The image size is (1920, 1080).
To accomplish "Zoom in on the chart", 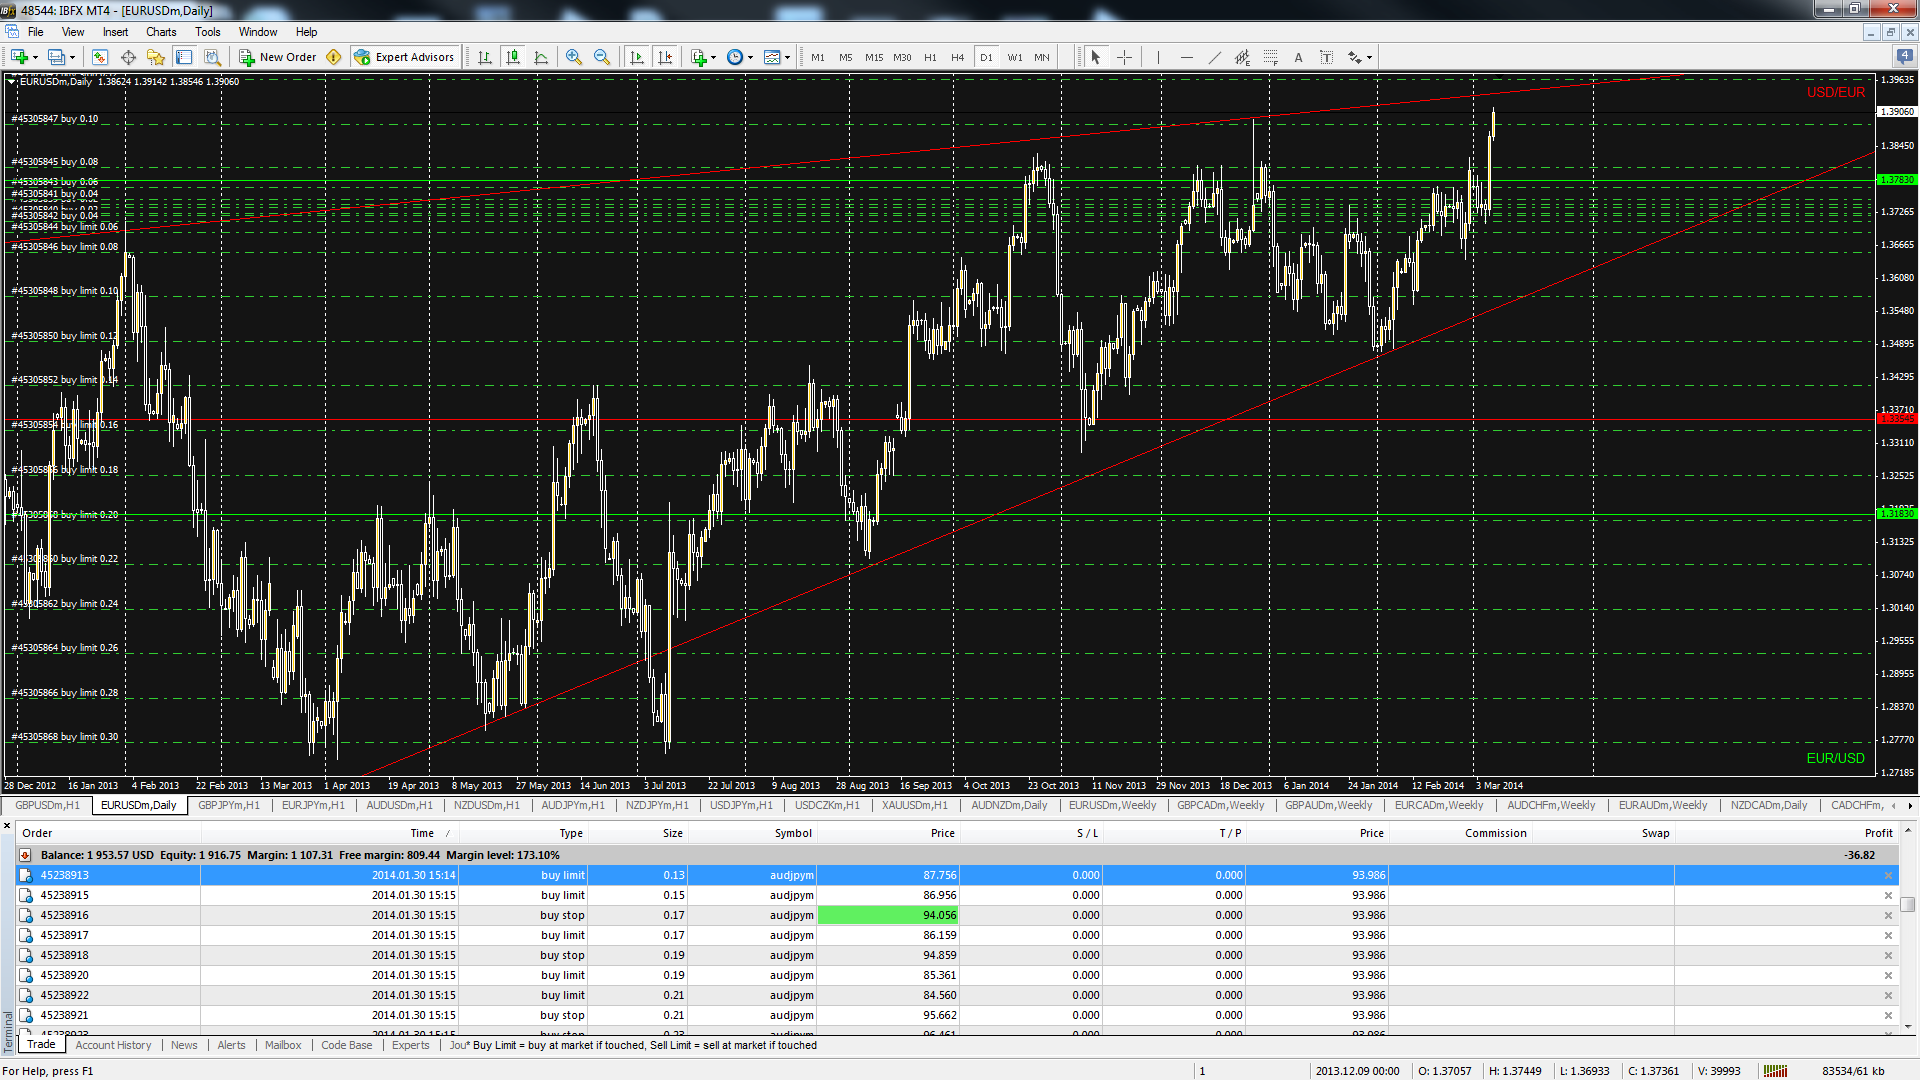I will pyautogui.click(x=574, y=57).
